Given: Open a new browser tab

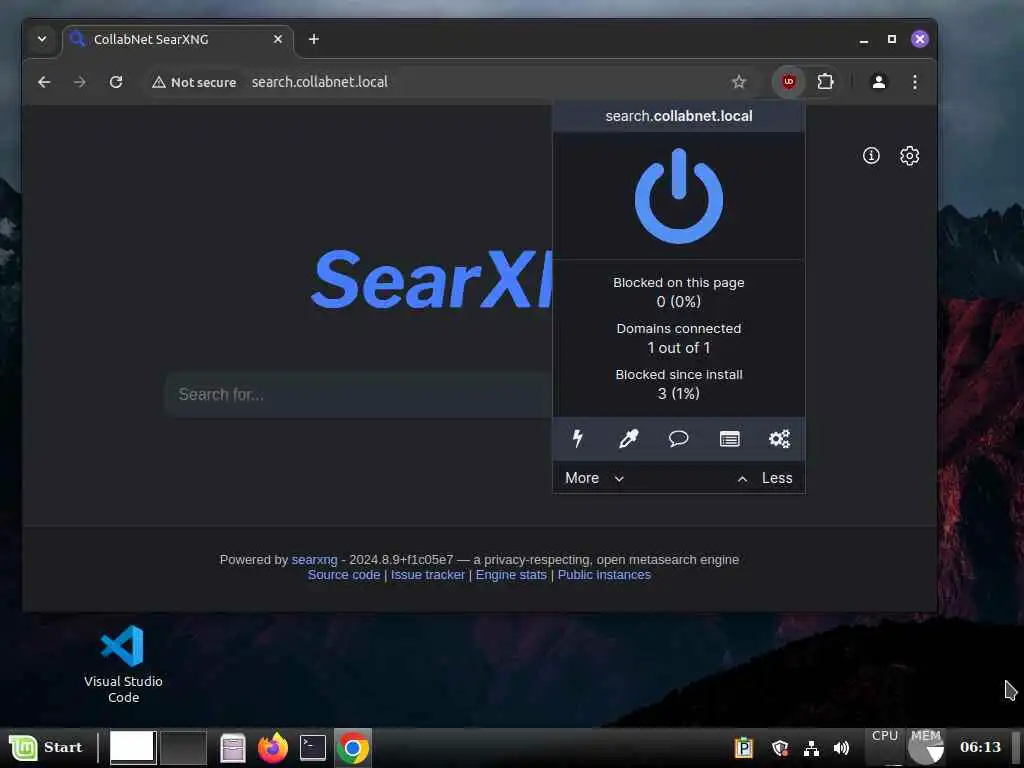Looking at the screenshot, I should coord(313,39).
